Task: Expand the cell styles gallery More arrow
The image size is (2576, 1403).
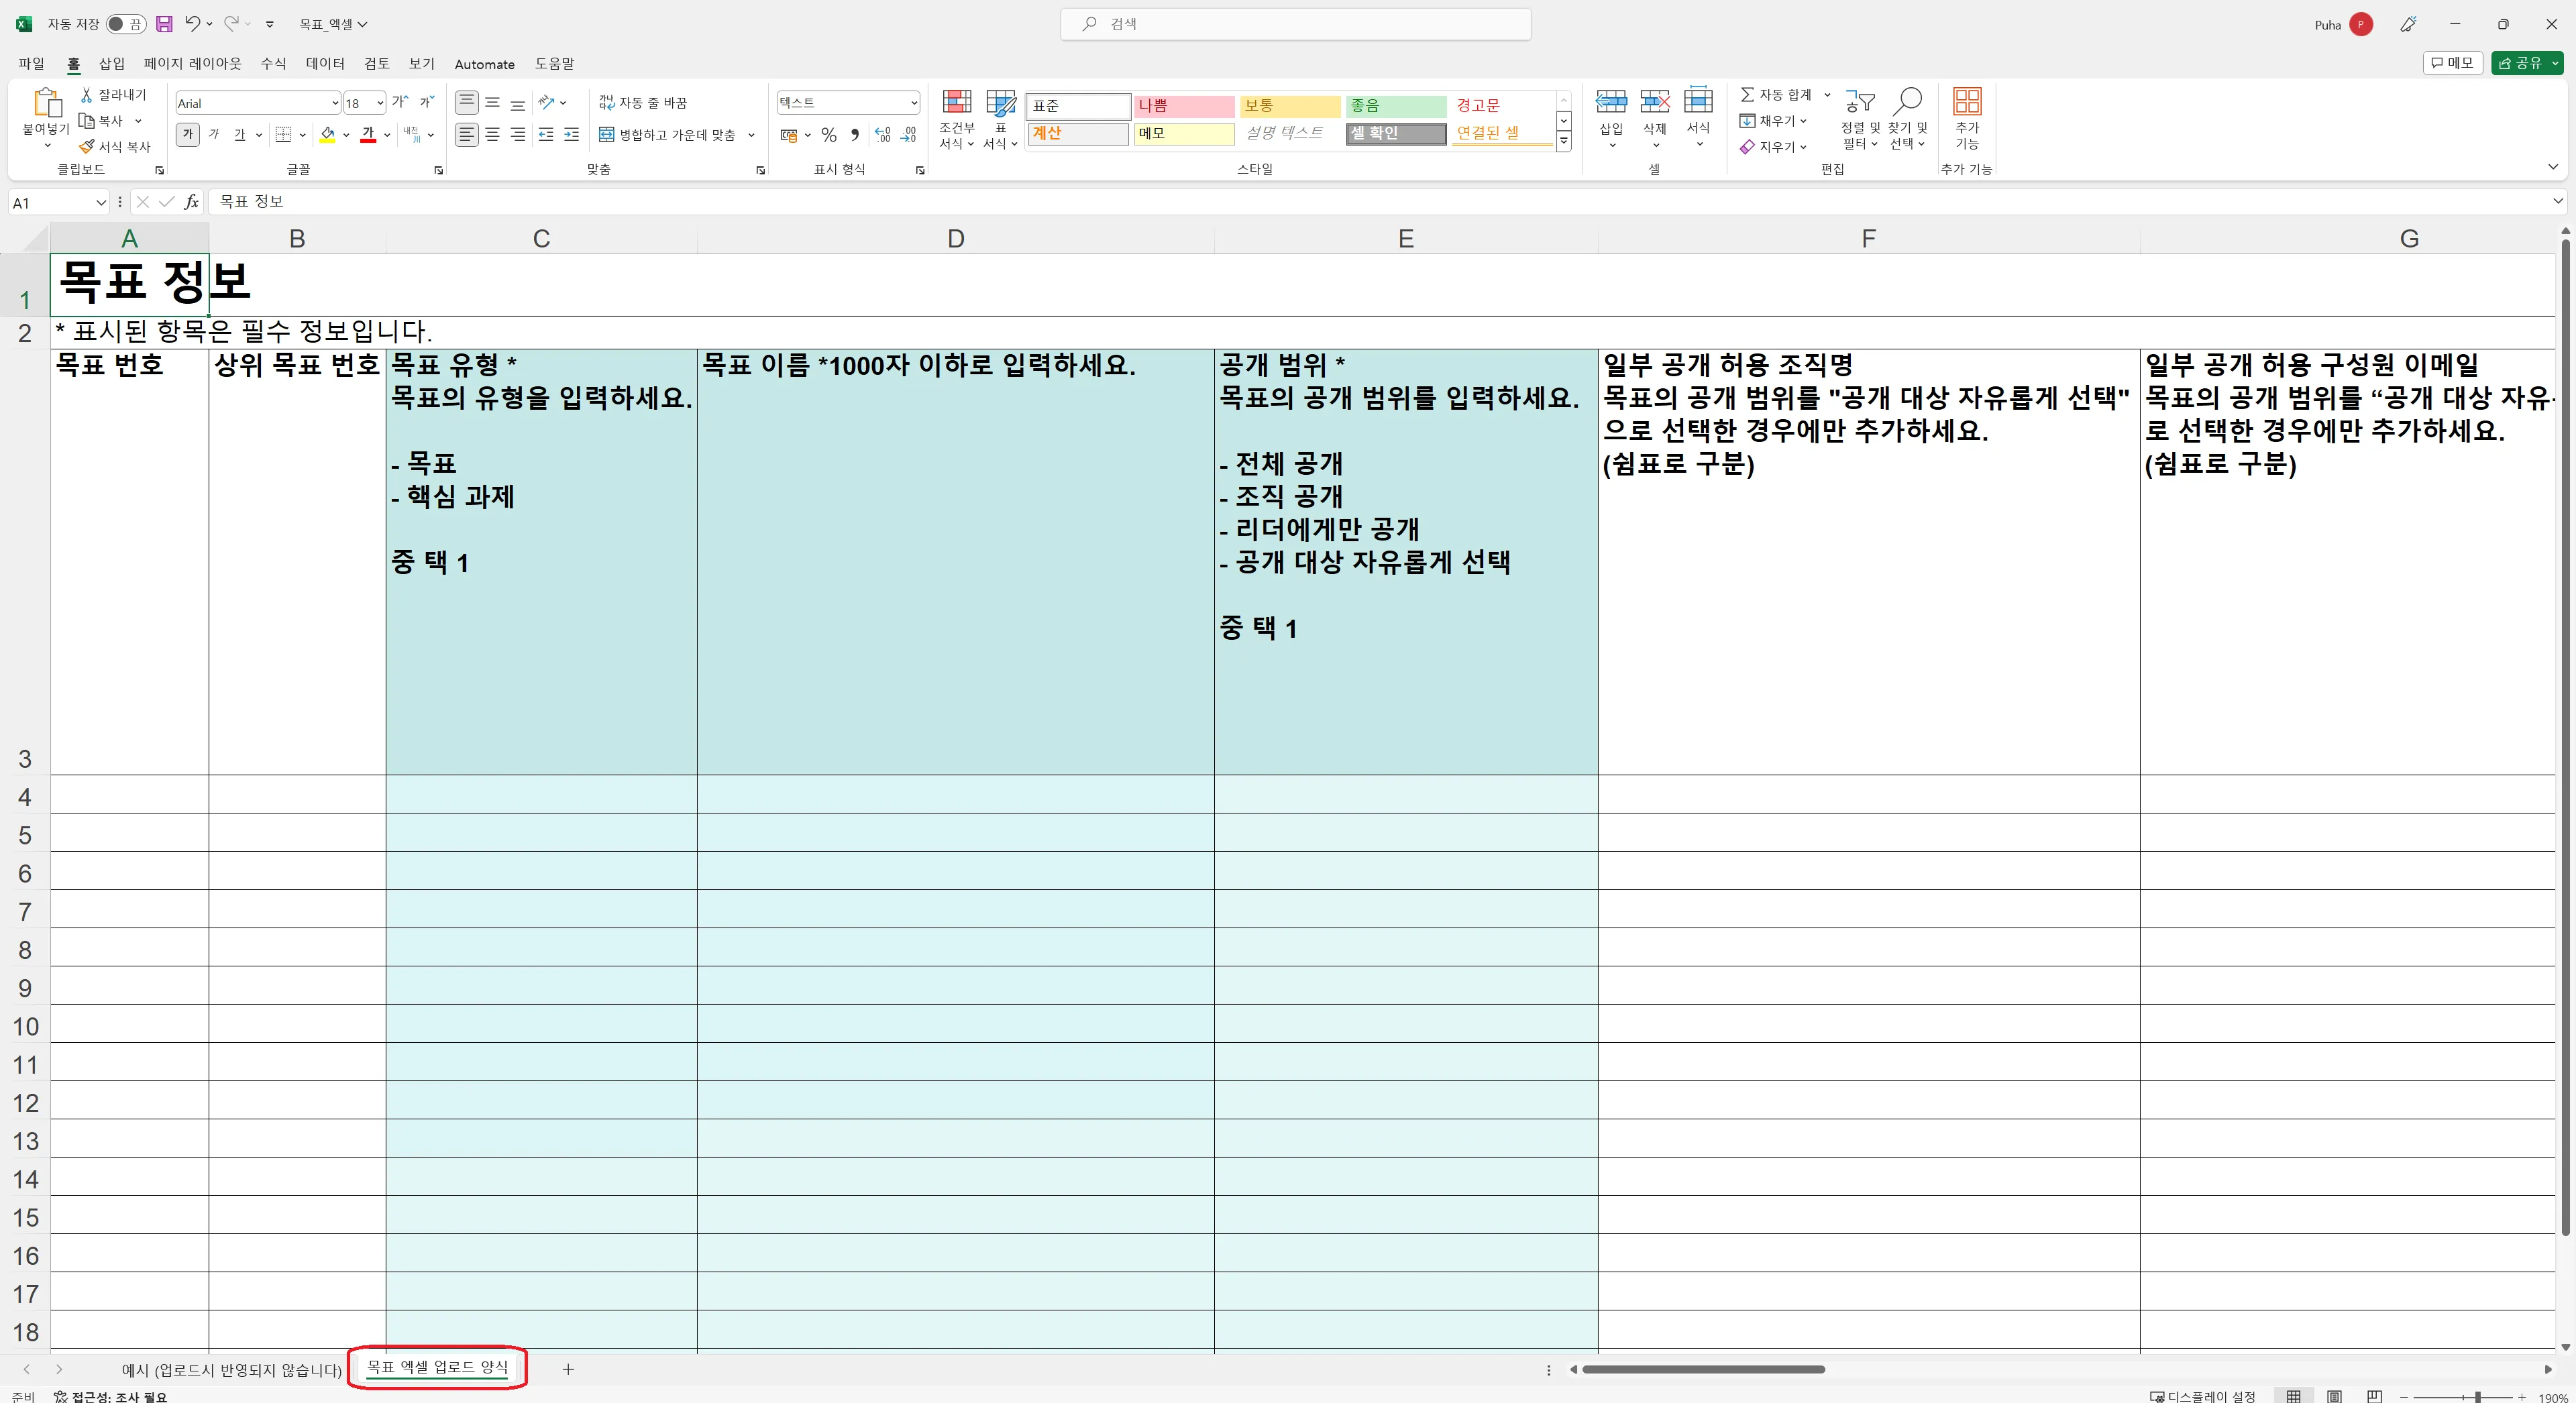Action: [1563, 141]
